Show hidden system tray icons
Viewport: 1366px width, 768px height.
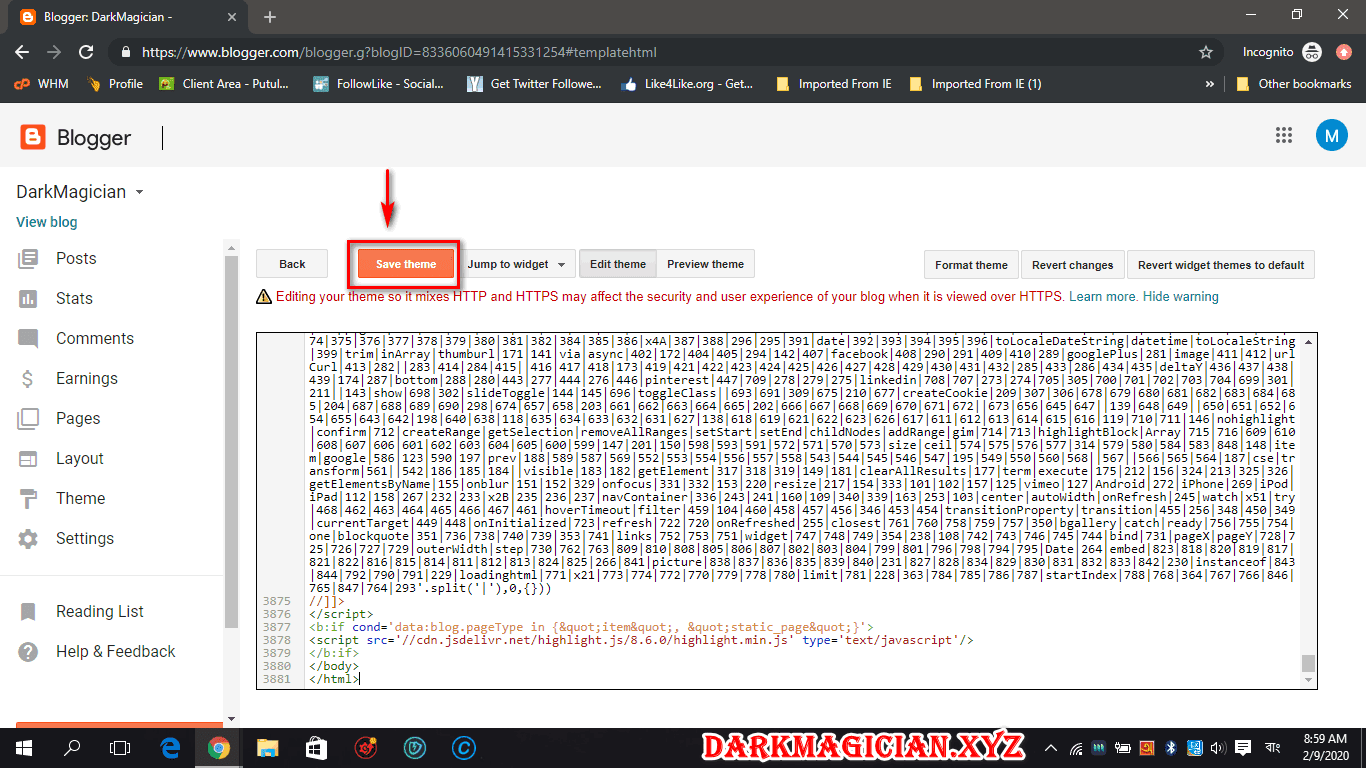tap(1051, 747)
